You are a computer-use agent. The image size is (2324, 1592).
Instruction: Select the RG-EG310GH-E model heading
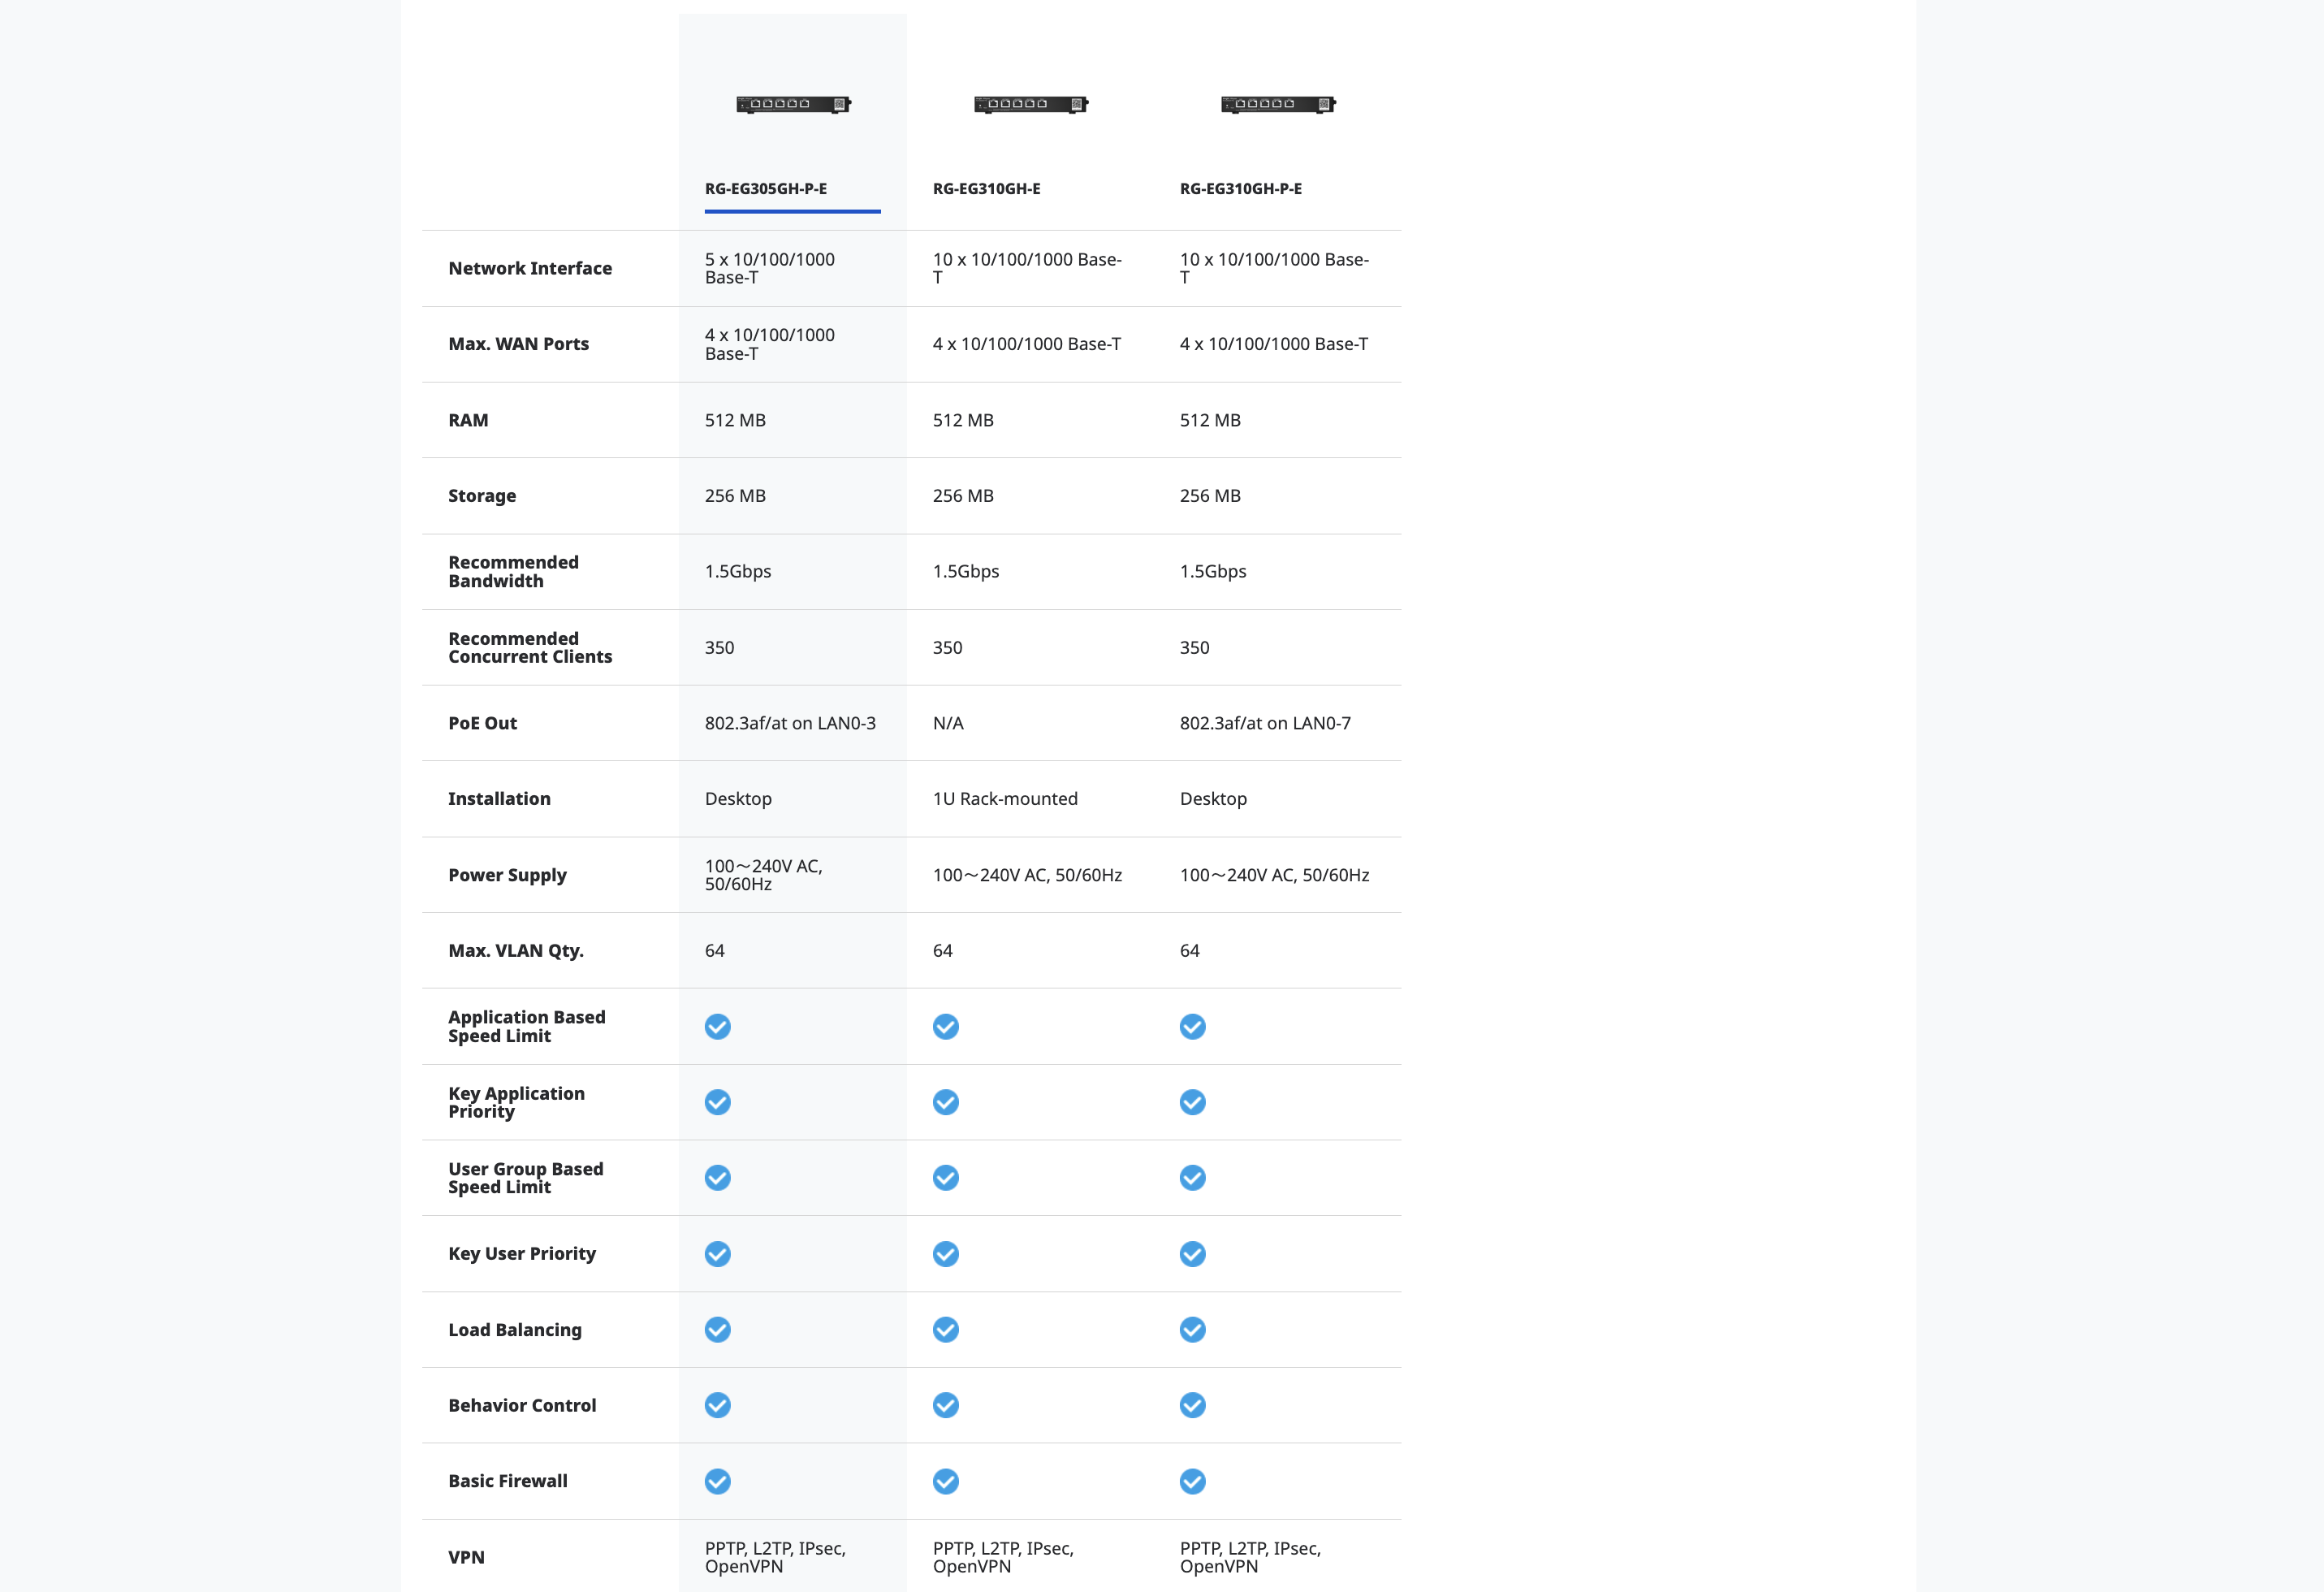coord(986,189)
